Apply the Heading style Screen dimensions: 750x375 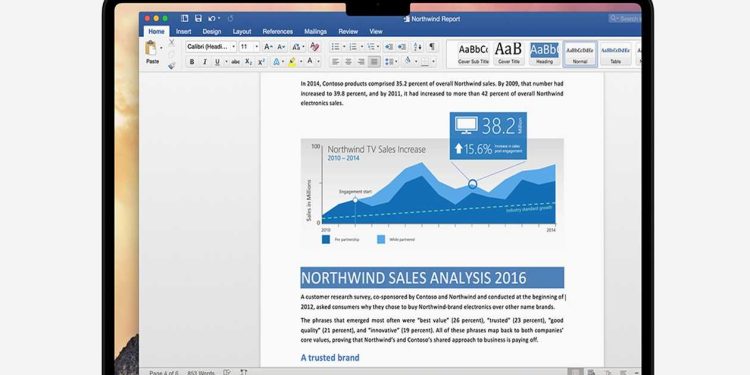point(544,54)
